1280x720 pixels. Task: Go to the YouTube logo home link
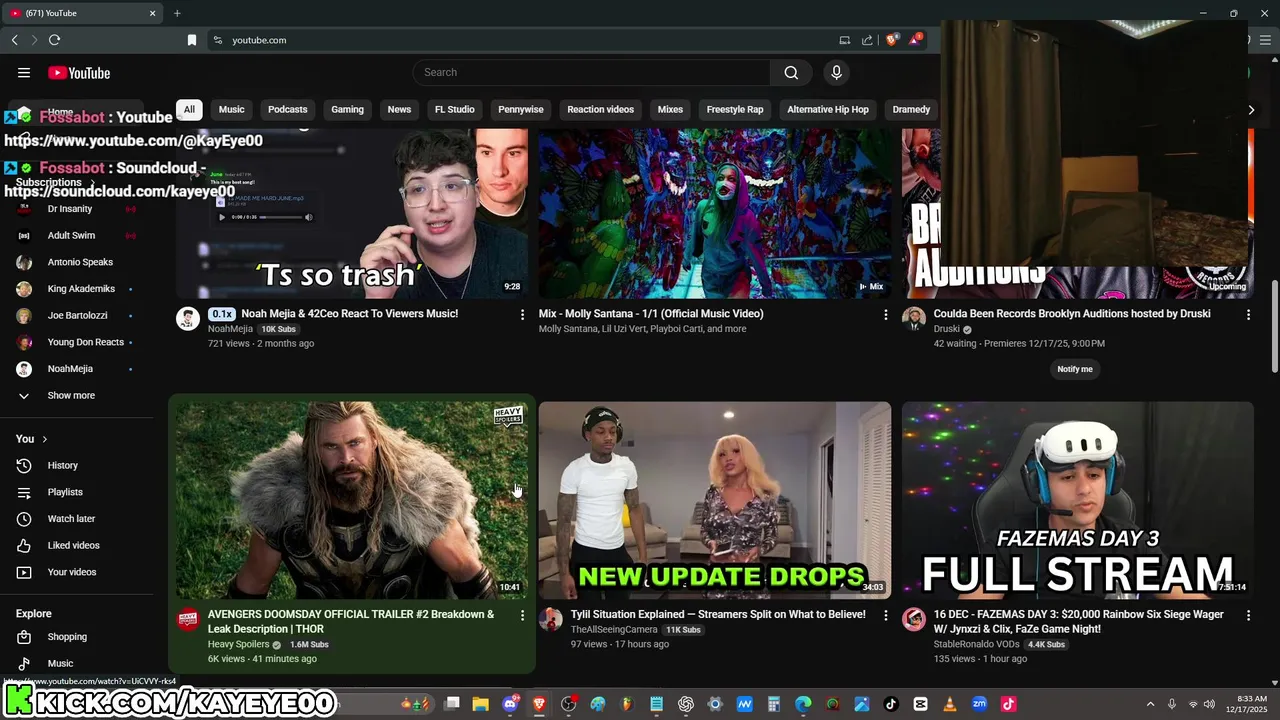point(79,73)
